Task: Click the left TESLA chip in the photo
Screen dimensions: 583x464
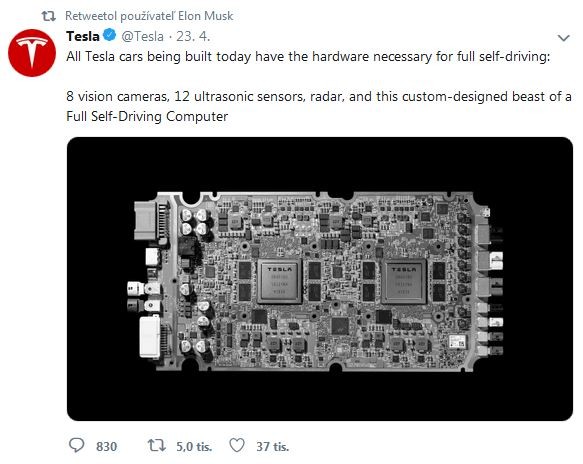Action: pyautogui.click(x=280, y=281)
